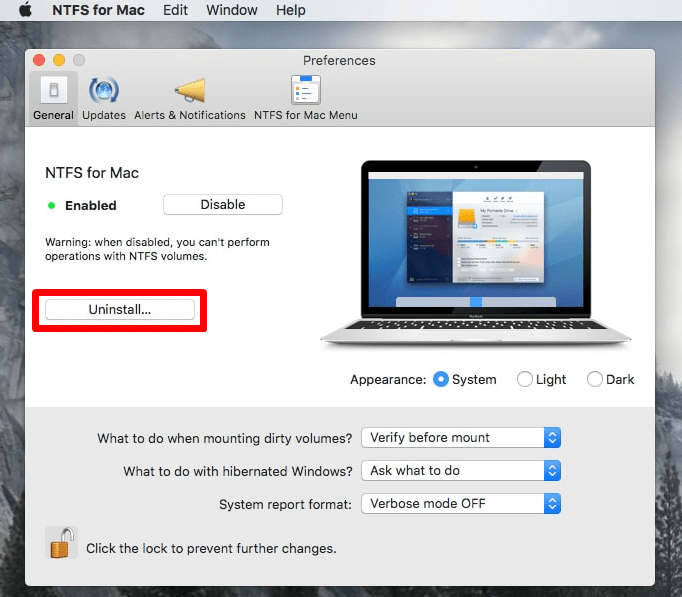Open the System report format dropdown
Screen dimensions: 682x597
pos(461,504)
